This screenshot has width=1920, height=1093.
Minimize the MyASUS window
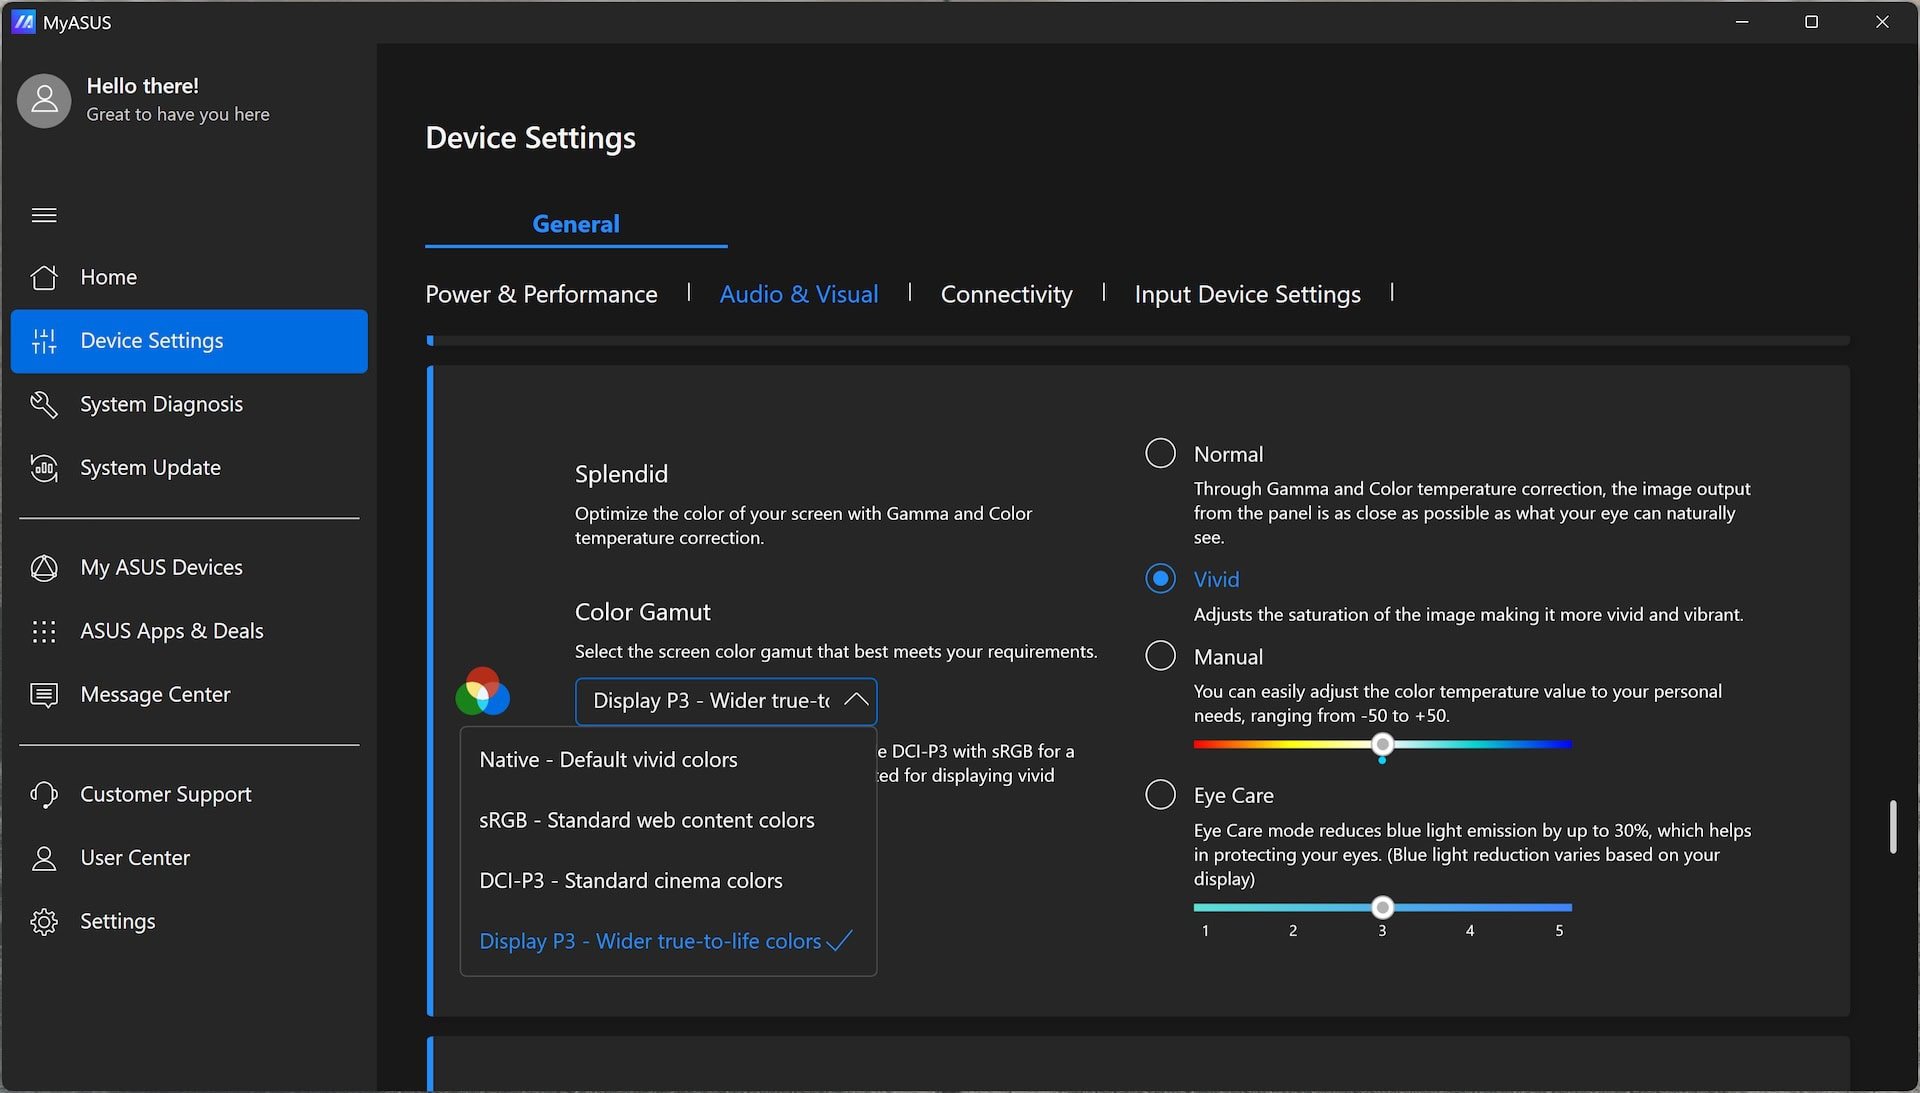point(1742,21)
